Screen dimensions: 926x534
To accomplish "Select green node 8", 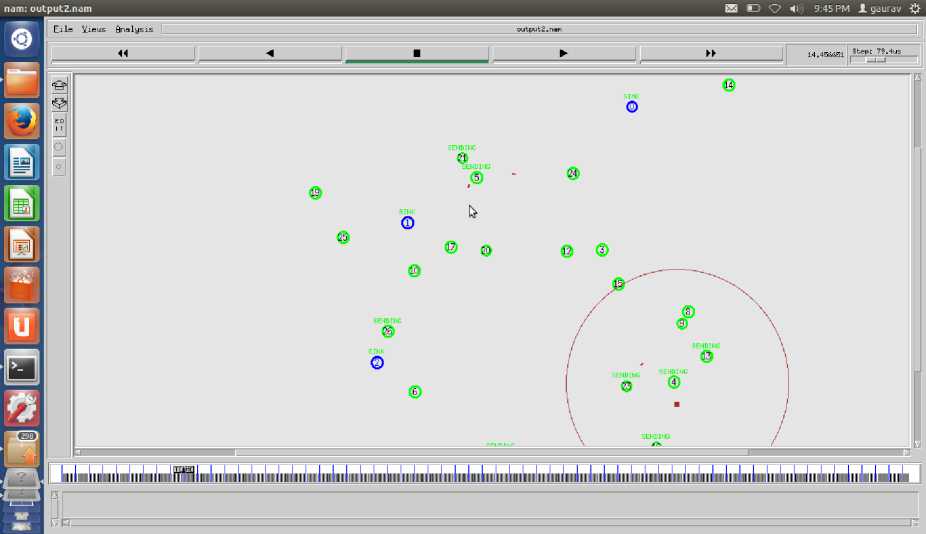I will (x=688, y=311).
